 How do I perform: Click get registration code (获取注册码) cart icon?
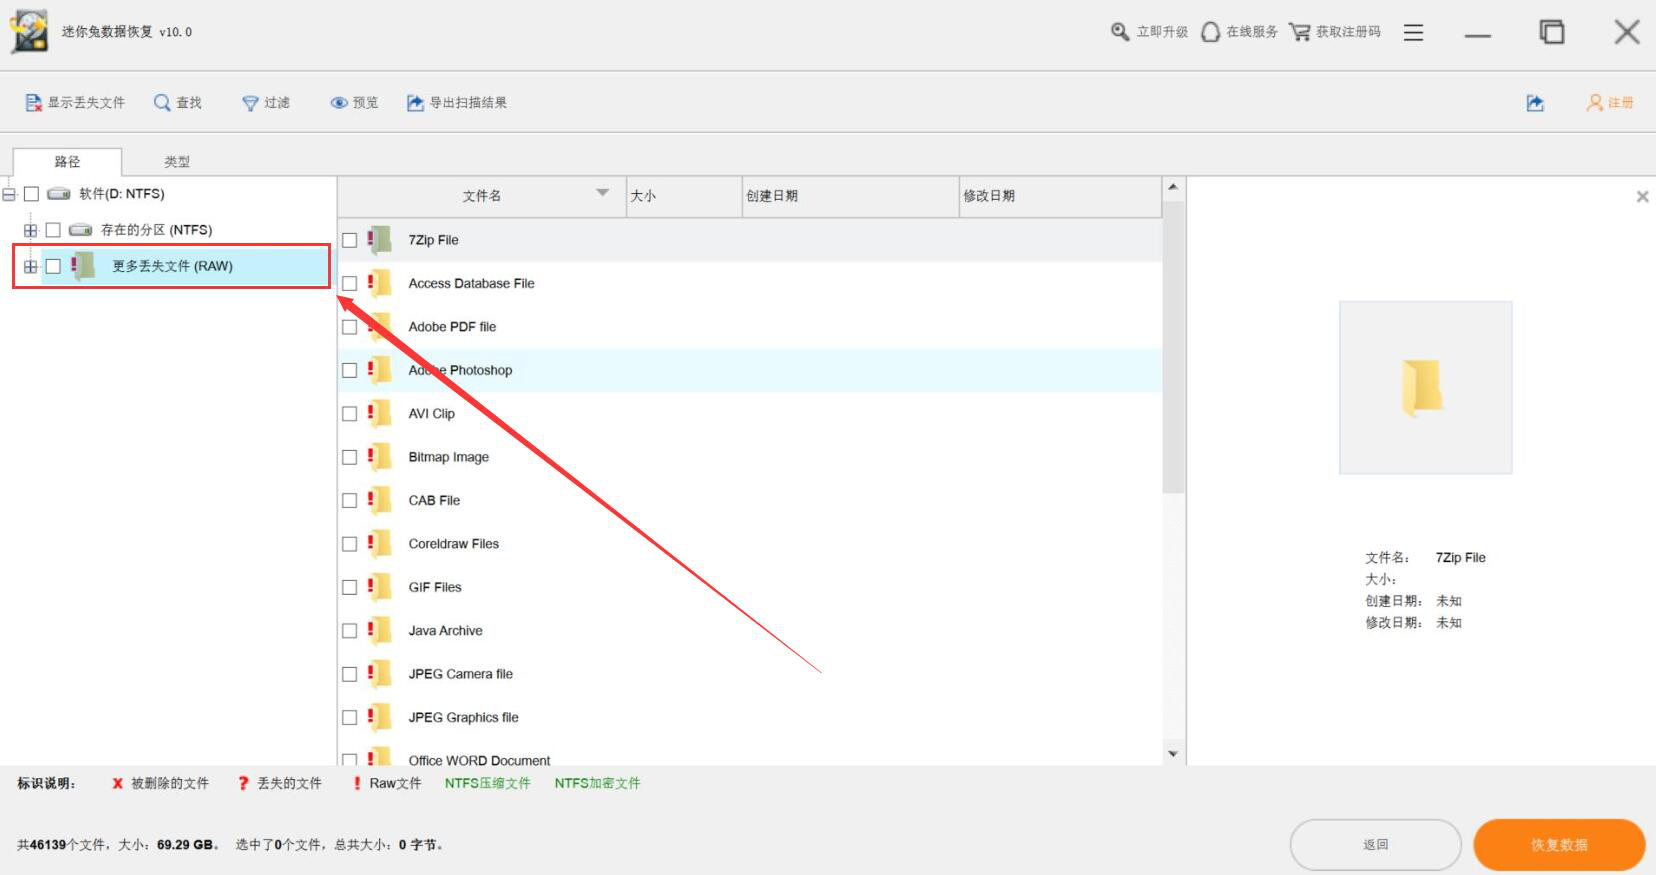[1299, 32]
